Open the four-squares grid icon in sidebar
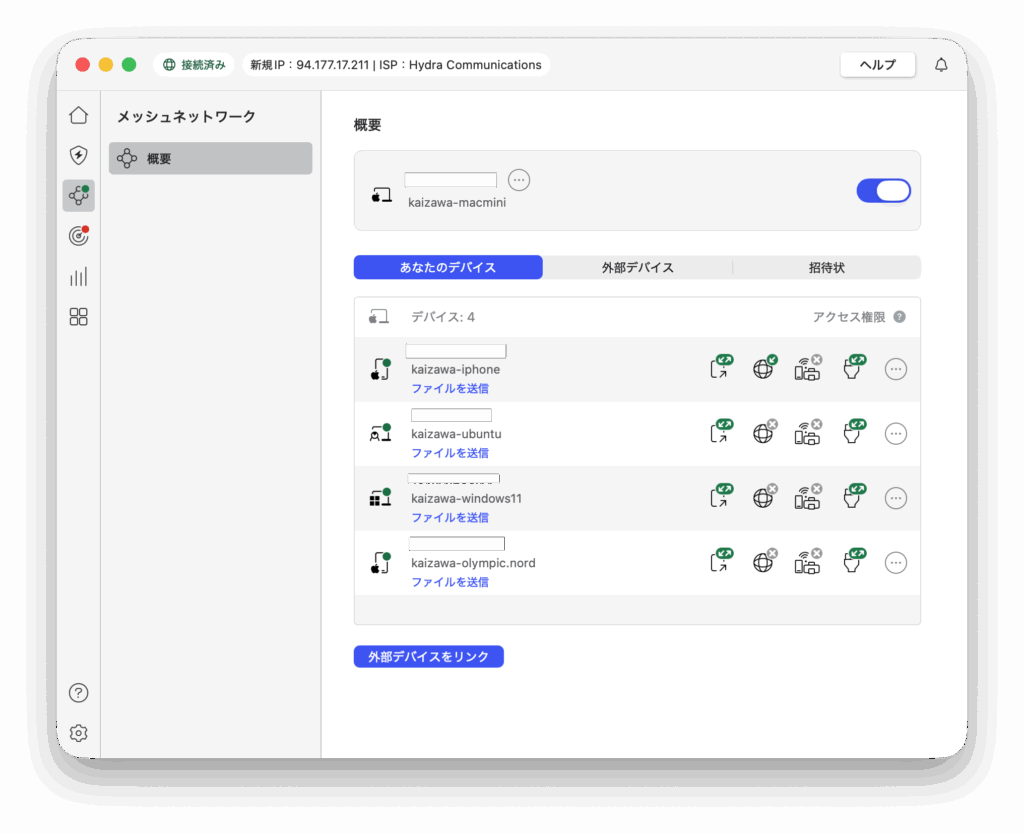This screenshot has height=833, width=1024. (78, 317)
